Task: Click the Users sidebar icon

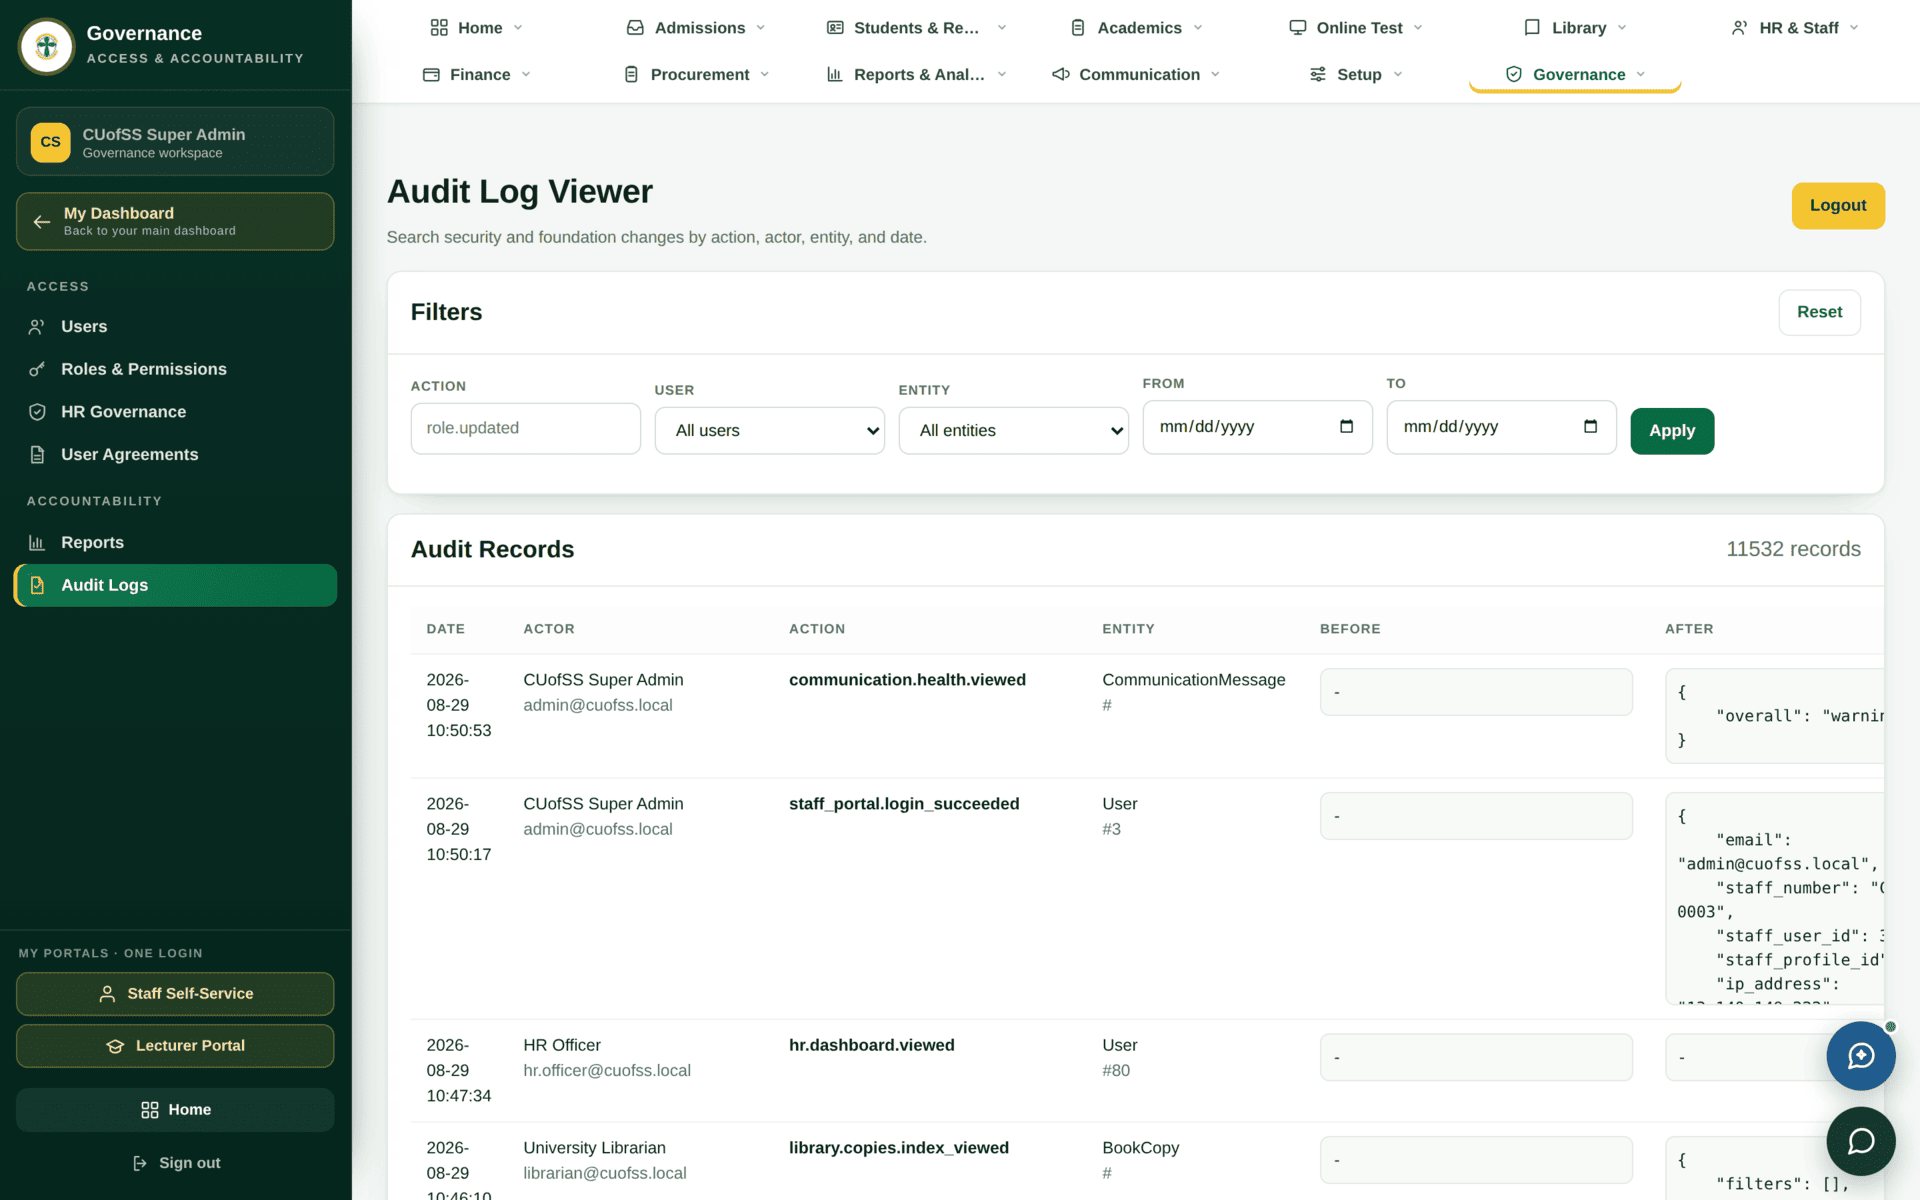Action: [37, 327]
